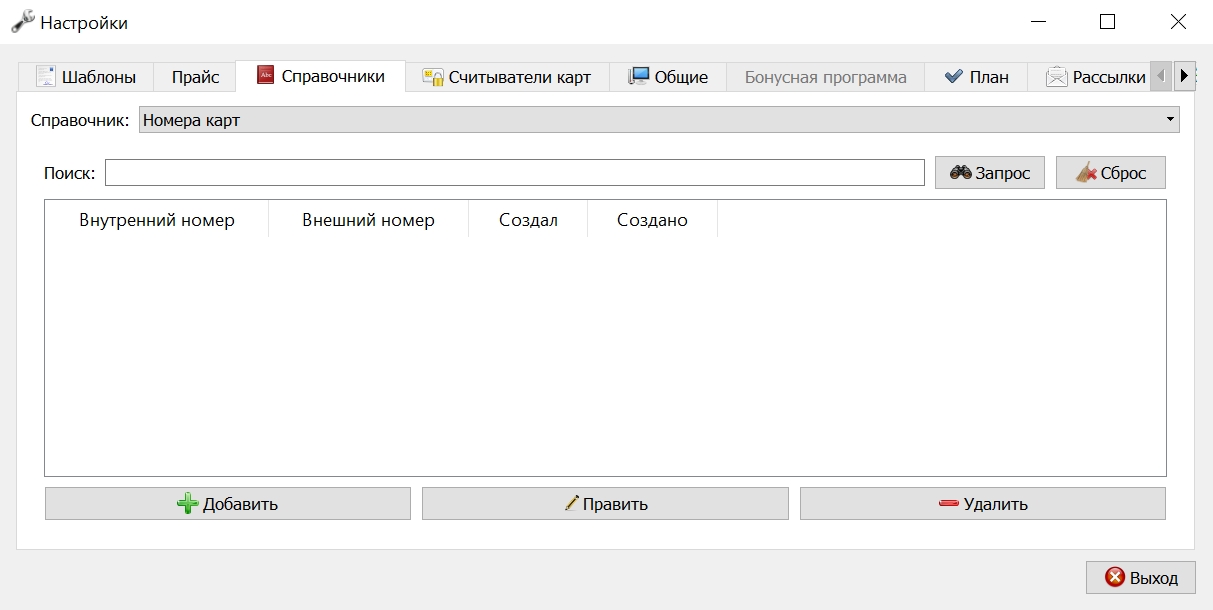Close settings via the Выход button

(1140, 578)
